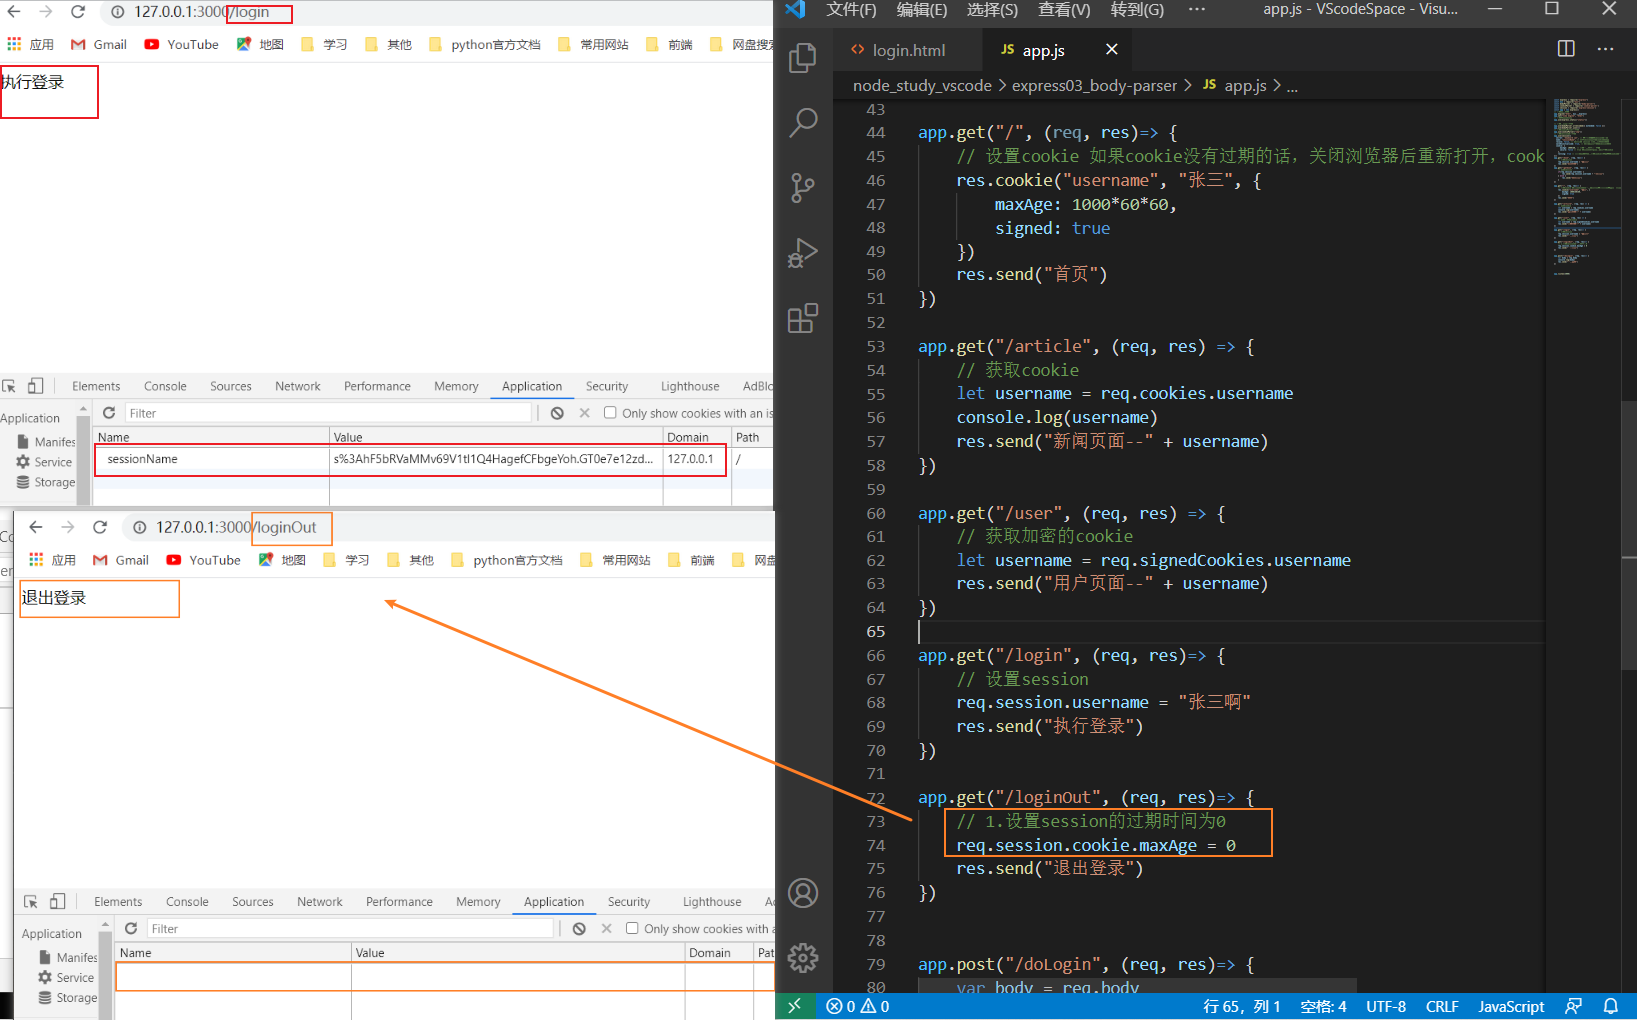Open Lighthouse tab in lower DevTools

pos(712,901)
